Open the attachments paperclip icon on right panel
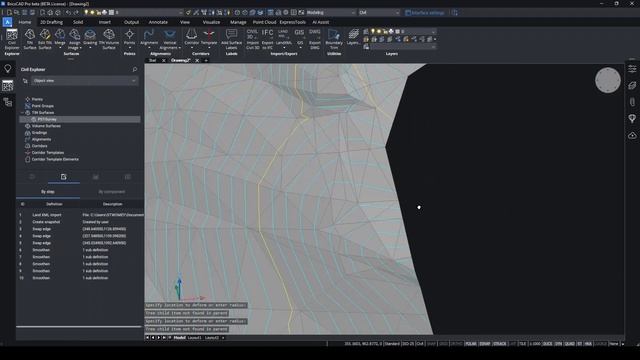The width and height of the screenshot is (640, 360). coord(632,102)
